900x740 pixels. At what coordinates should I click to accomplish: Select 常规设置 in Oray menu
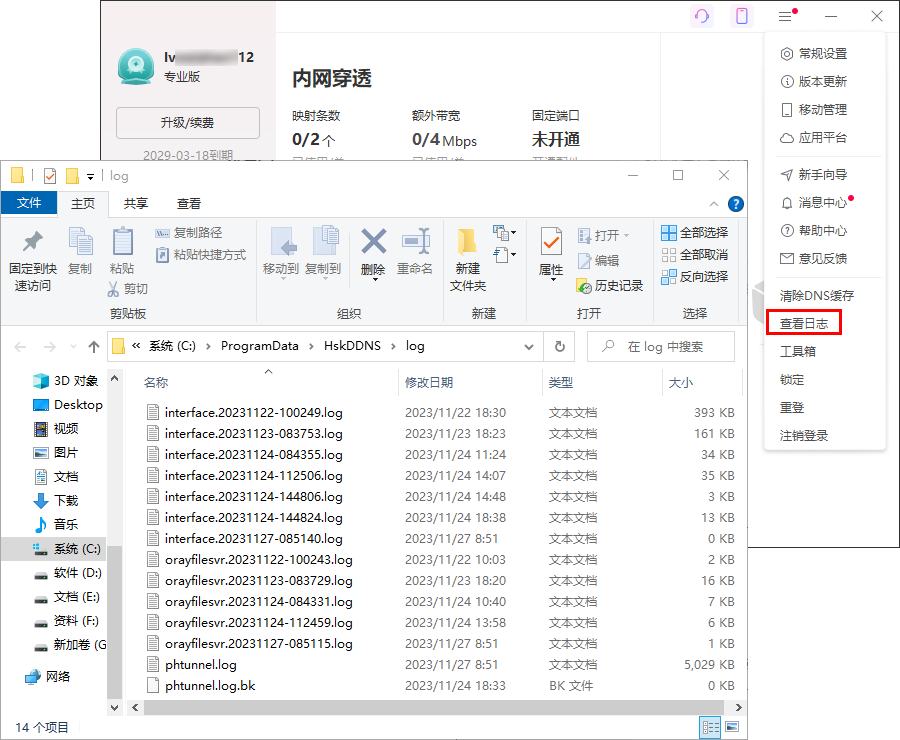coord(814,54)
